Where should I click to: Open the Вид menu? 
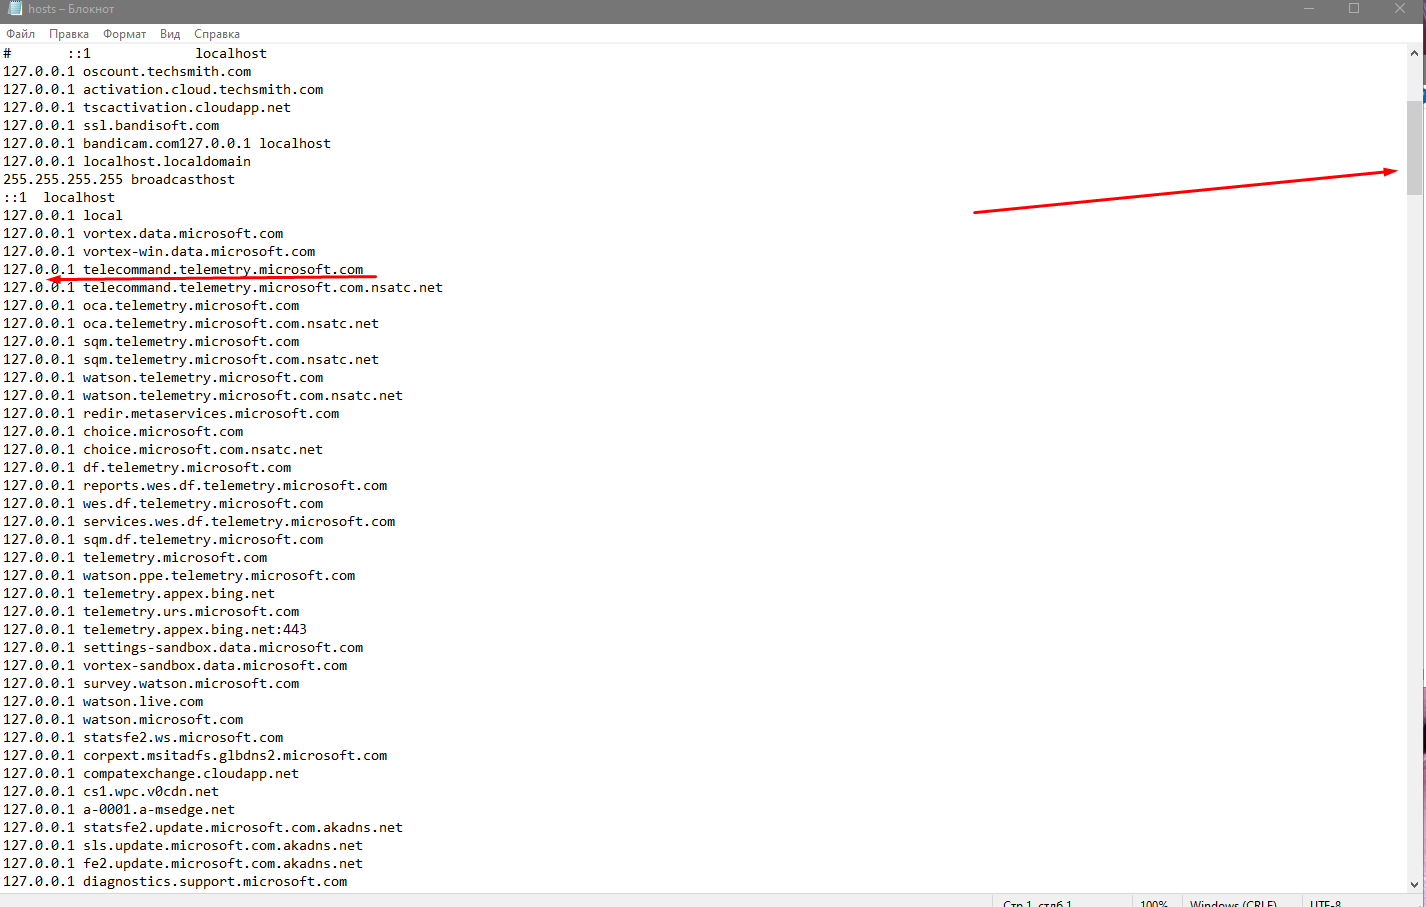pos(170,34)
